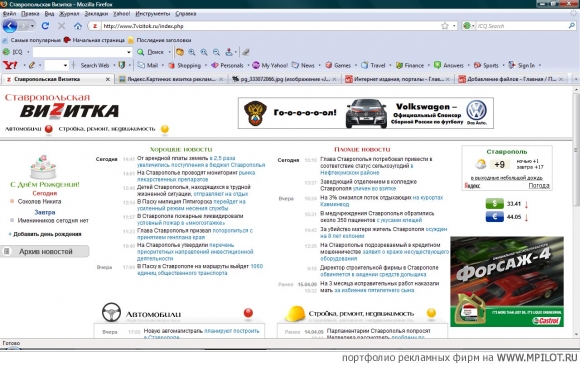Click the yellow ball beside the Стройка, ремонт, недвижимость heading

(431, 313)
